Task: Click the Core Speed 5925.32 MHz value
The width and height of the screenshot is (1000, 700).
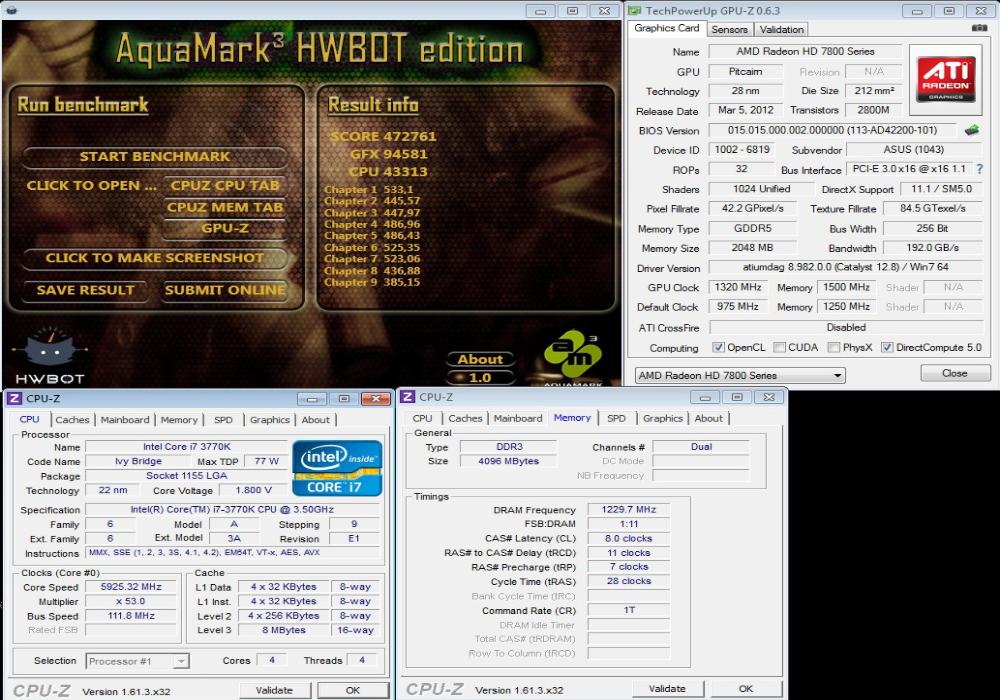Action: click(x=131, y=587)
